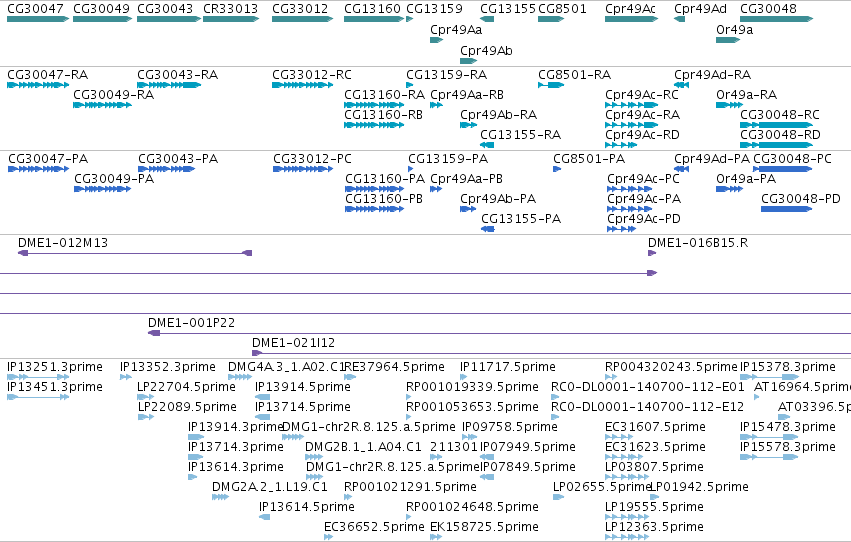Open the IP11717.5prime EST label
This screenshot has height=542, width=851.
[x=508, y=367]
